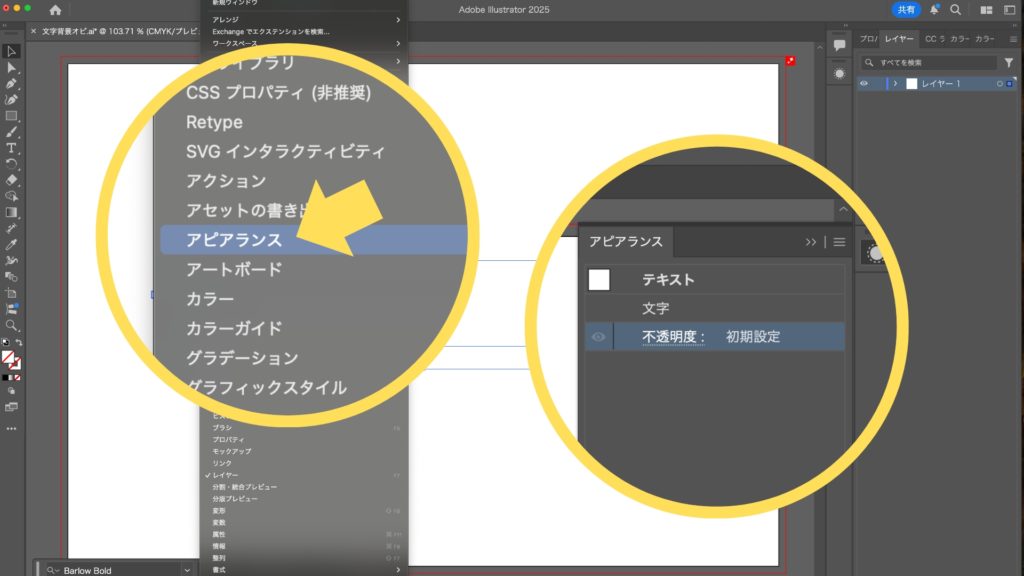Click the blue 共有 share button

click(906, 10)
